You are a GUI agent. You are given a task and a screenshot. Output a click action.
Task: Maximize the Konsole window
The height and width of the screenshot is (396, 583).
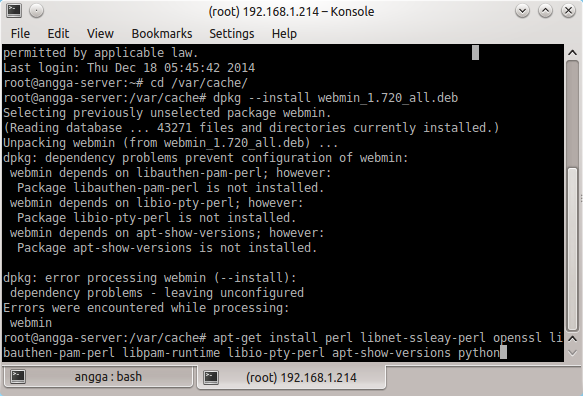click(545, 11)
